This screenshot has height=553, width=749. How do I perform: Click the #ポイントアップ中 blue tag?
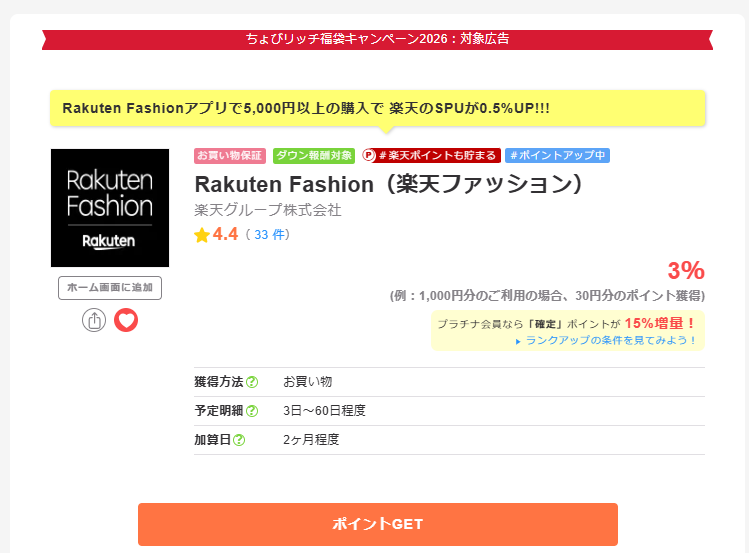click(x=557, y=156)
